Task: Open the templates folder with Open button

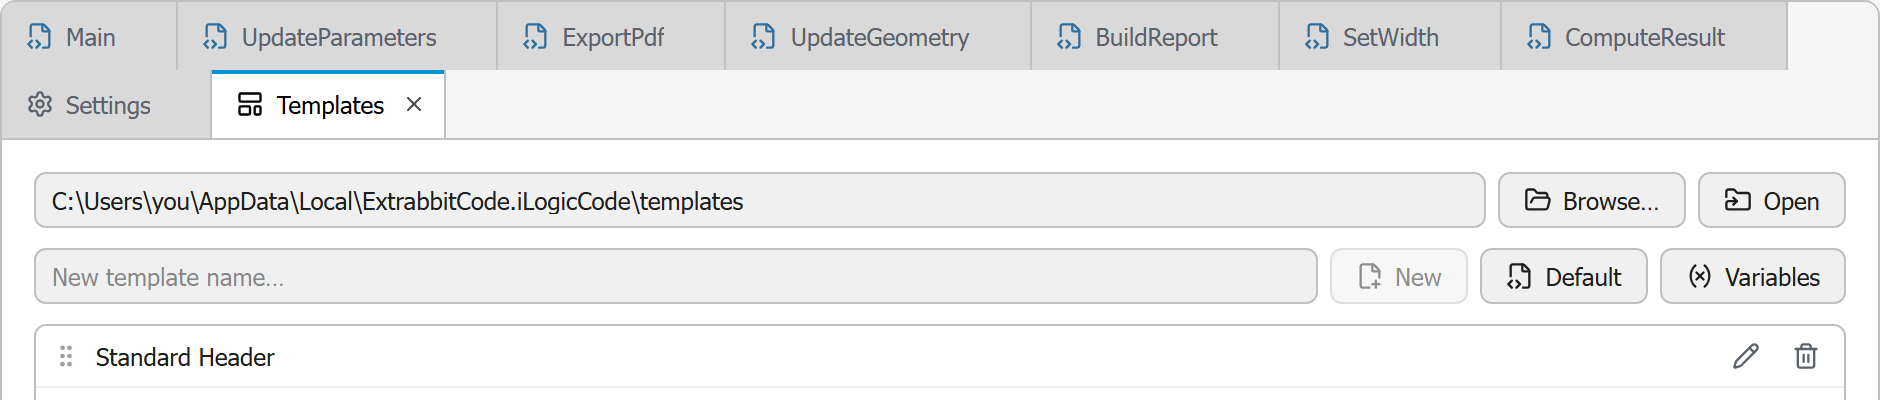Action: point(1772,200)
